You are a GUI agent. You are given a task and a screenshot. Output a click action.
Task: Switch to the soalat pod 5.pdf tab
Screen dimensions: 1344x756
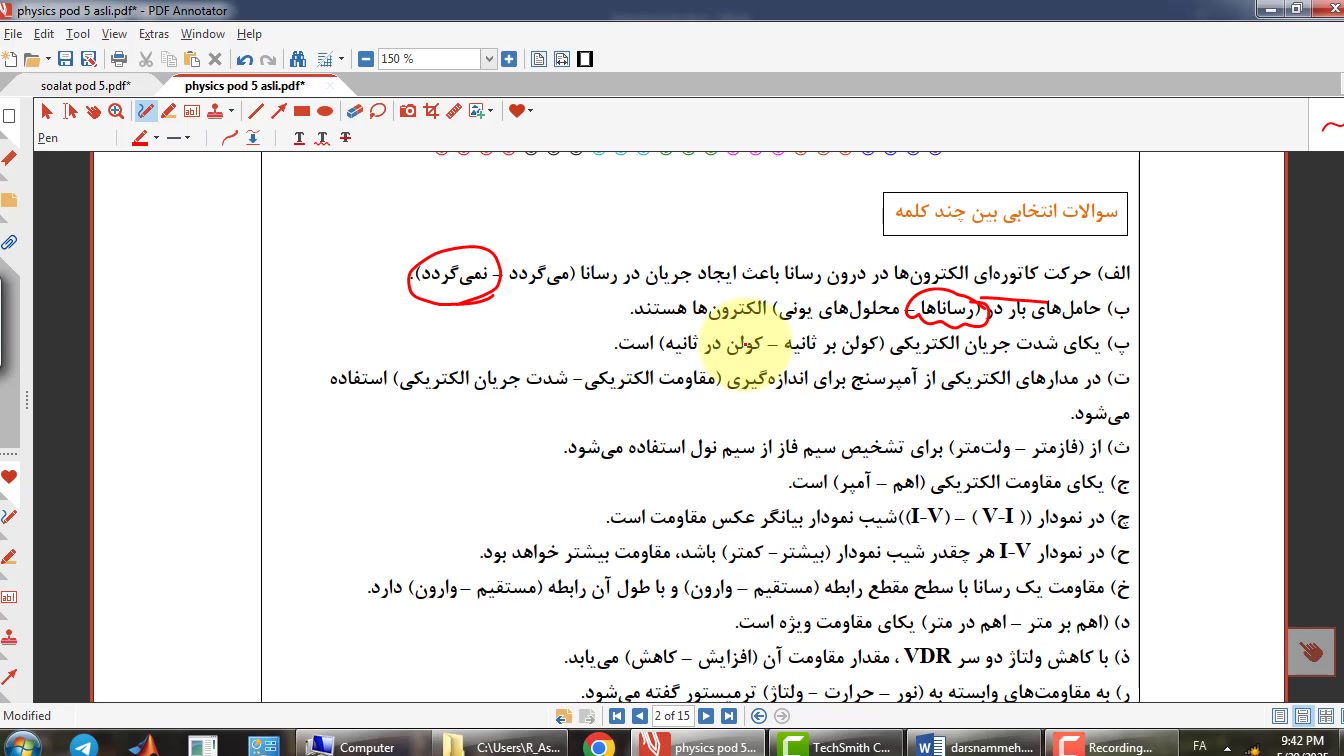coord(85,86)
